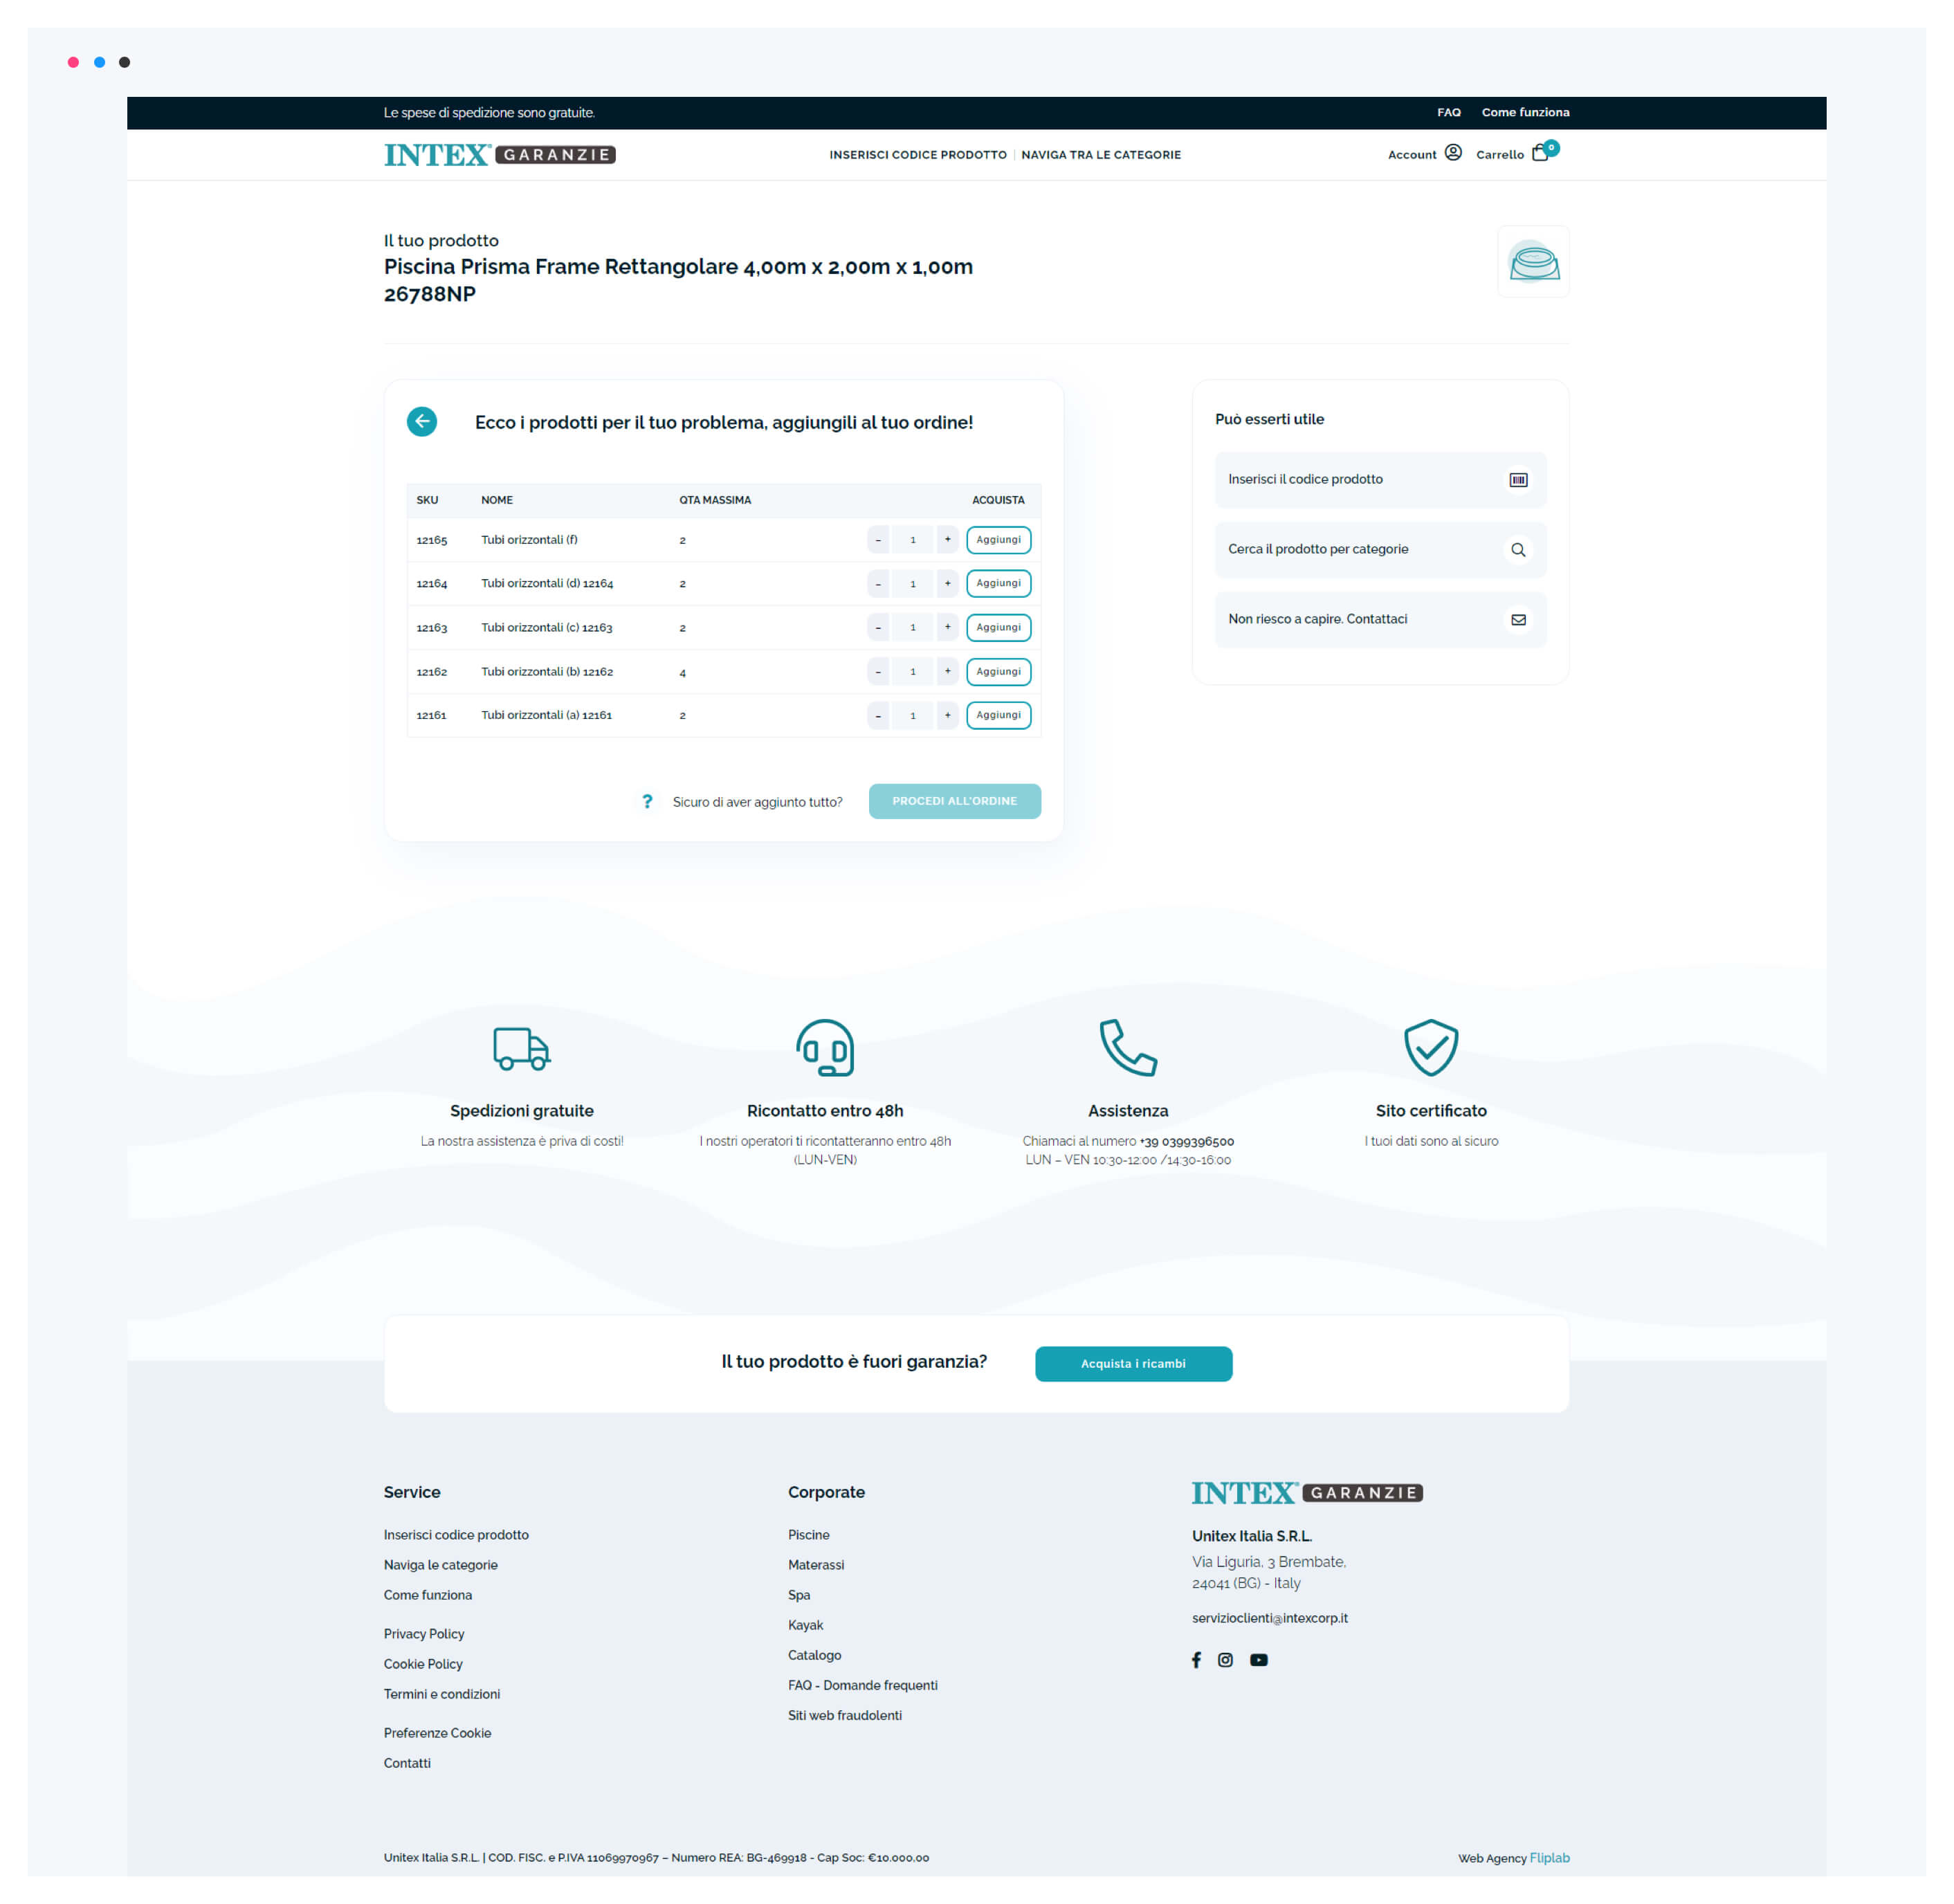Open Termini e condizioni footer link

click(442, 1694)
